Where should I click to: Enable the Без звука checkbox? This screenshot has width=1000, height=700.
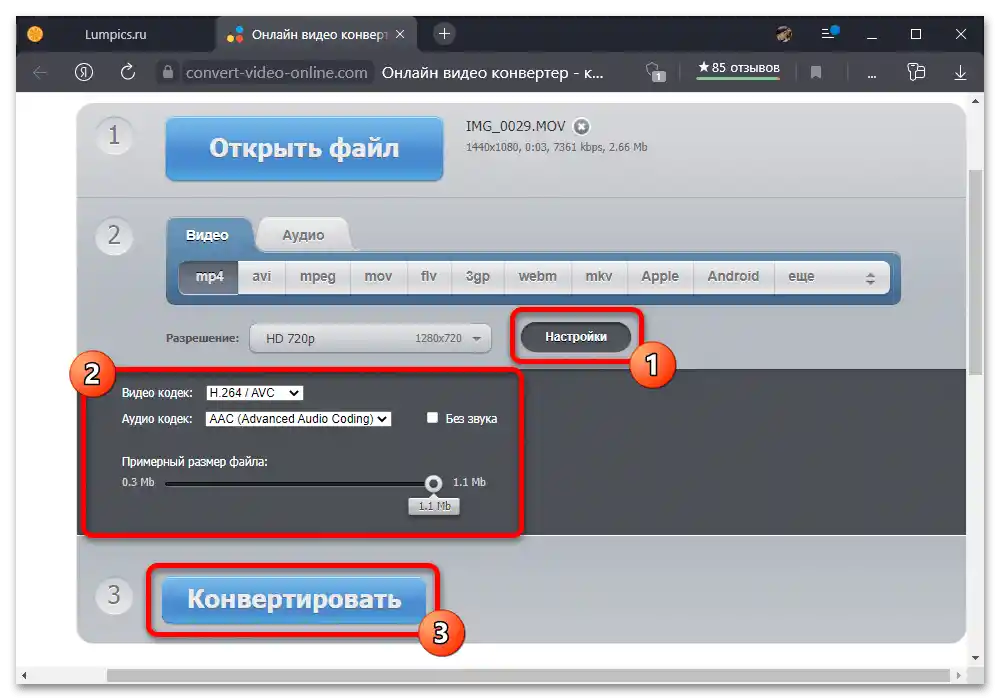click(x=432, y=418)
